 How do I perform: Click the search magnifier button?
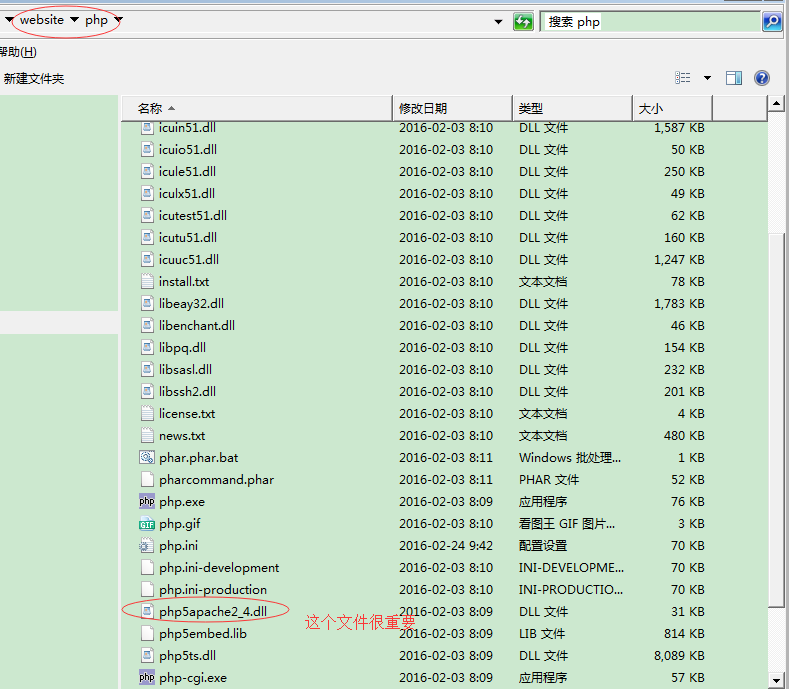tap(772, 22)
